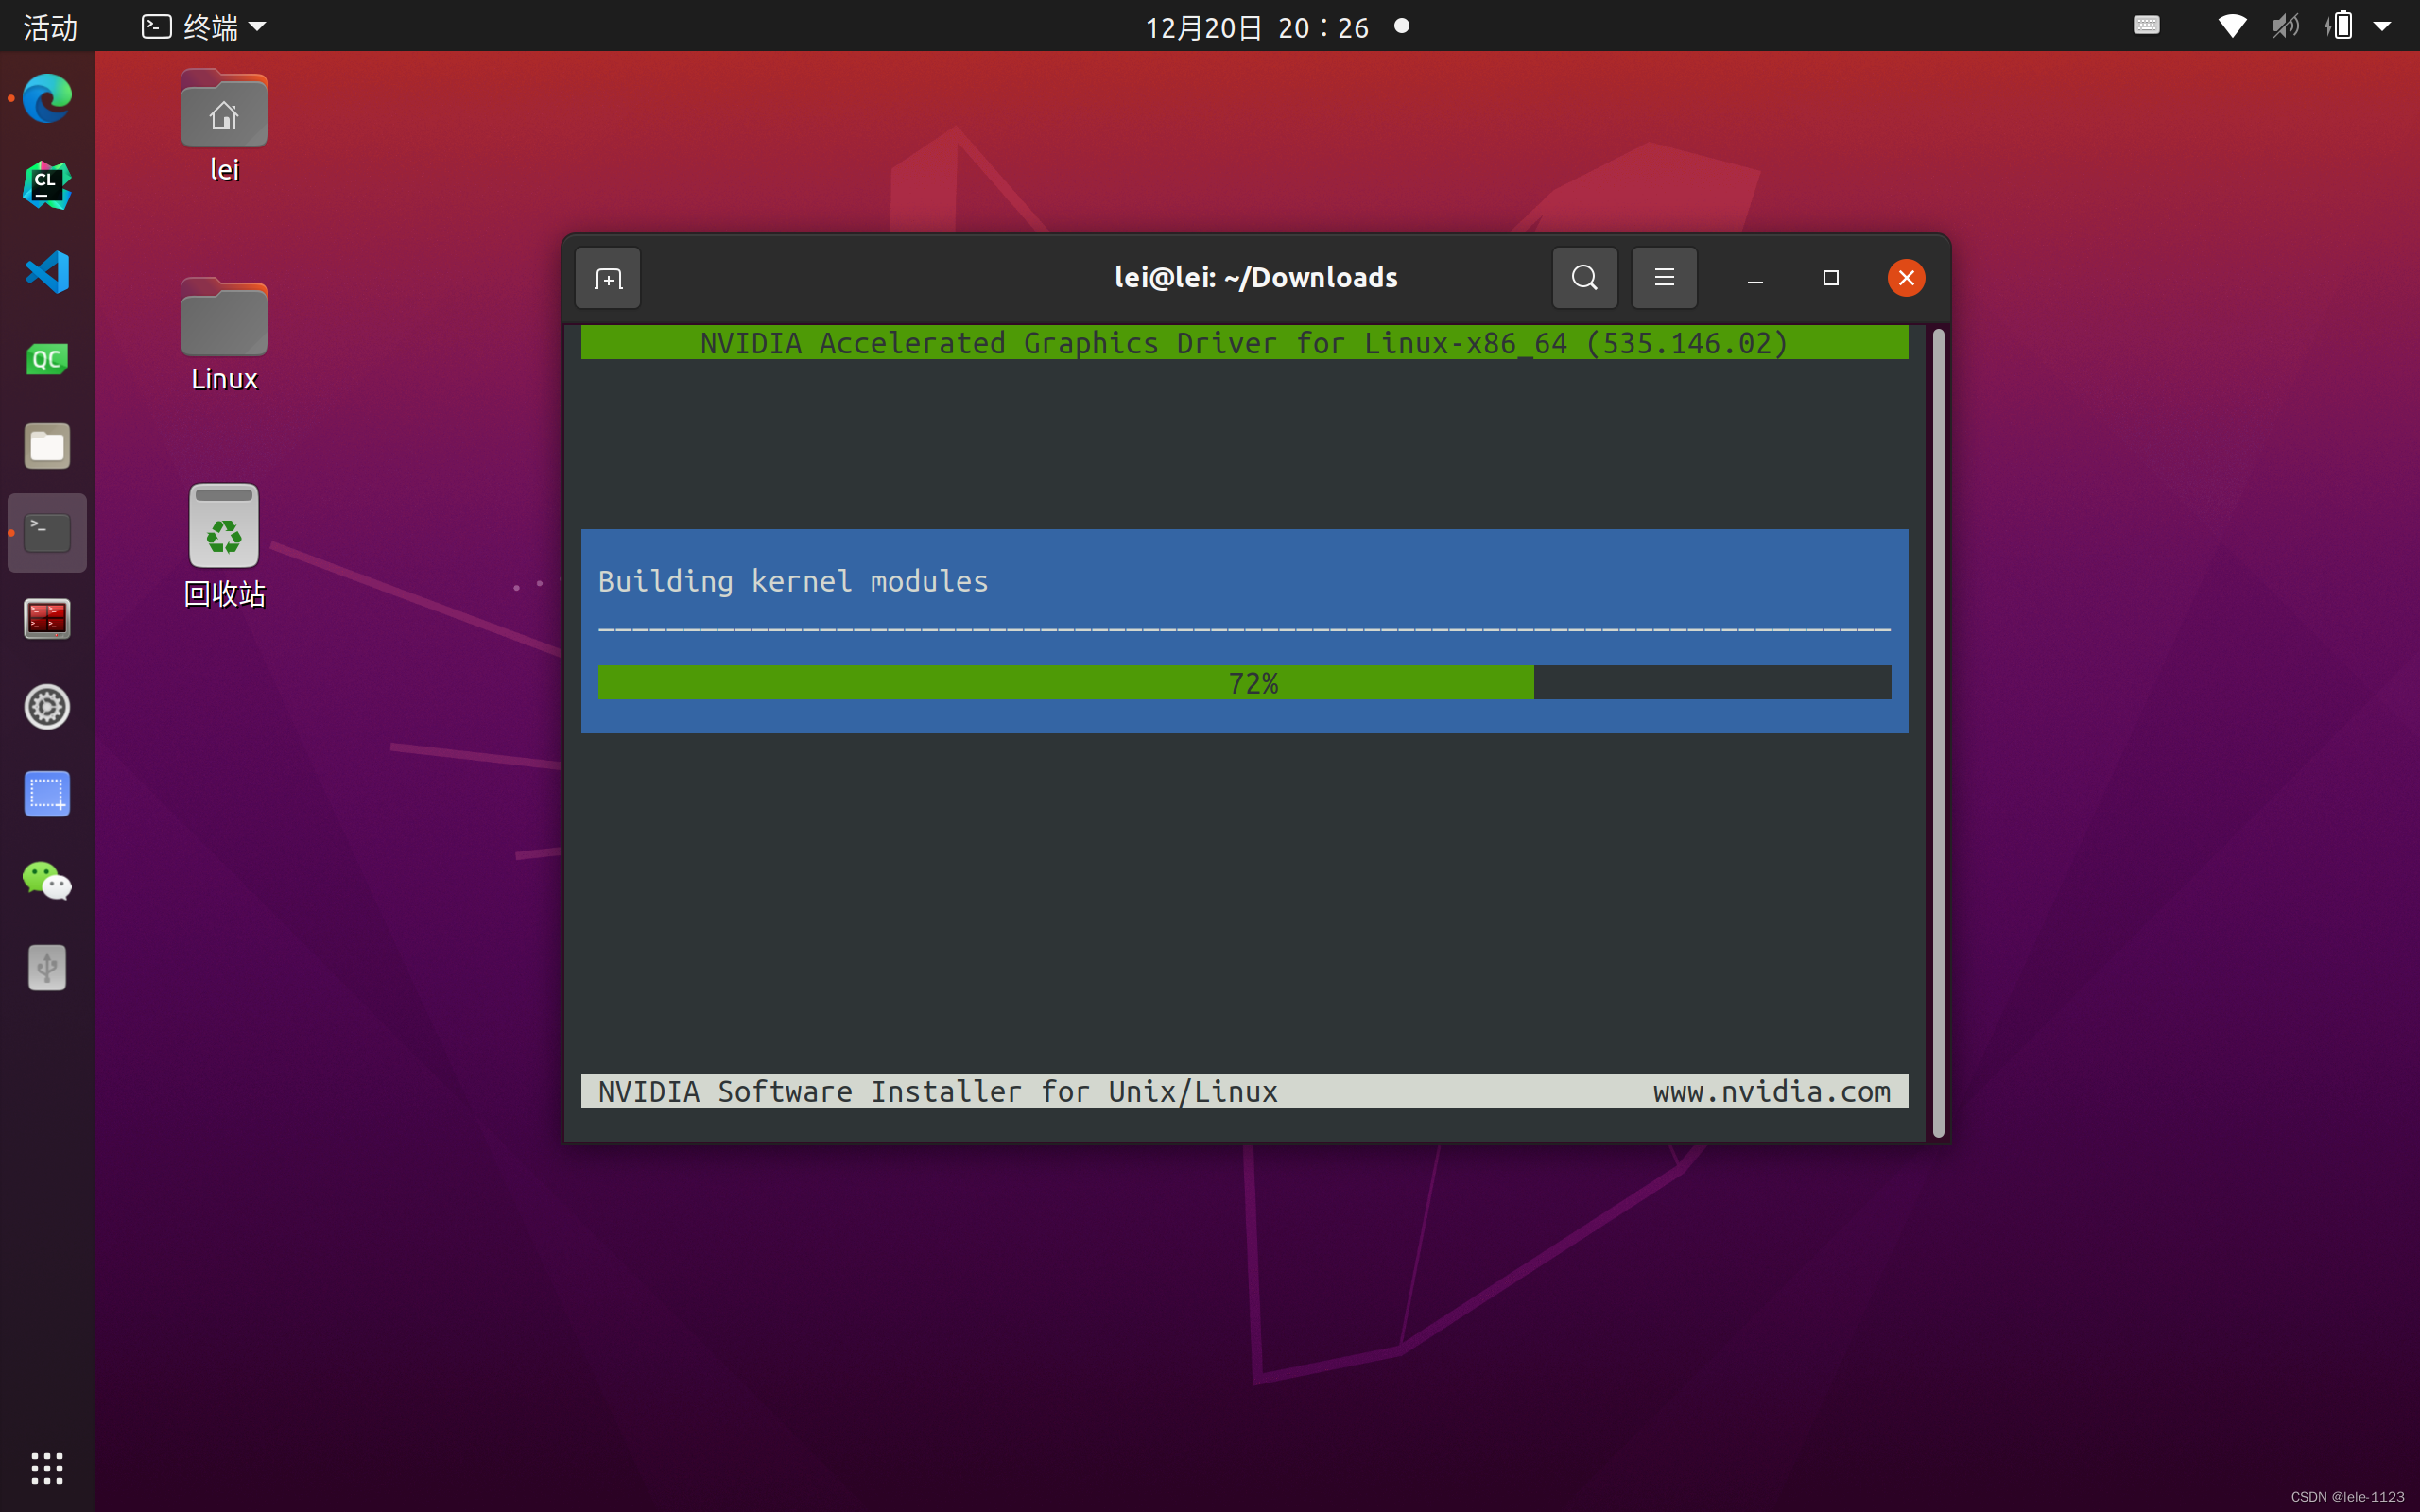Screen dimensions: 2420x1512
Task: Expand the 终端 app menu
Action: pyautogui.click(x=204, y=27)
